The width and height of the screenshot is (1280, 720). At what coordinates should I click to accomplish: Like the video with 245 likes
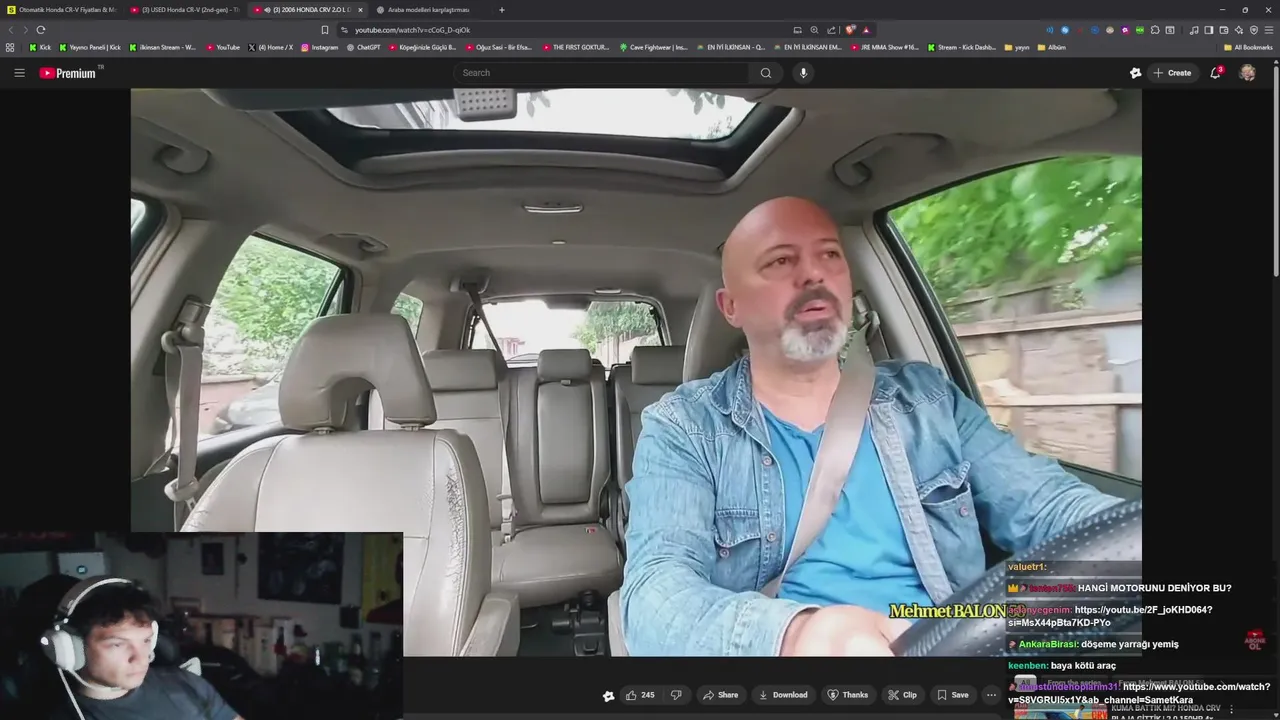(x=640, y=695)
